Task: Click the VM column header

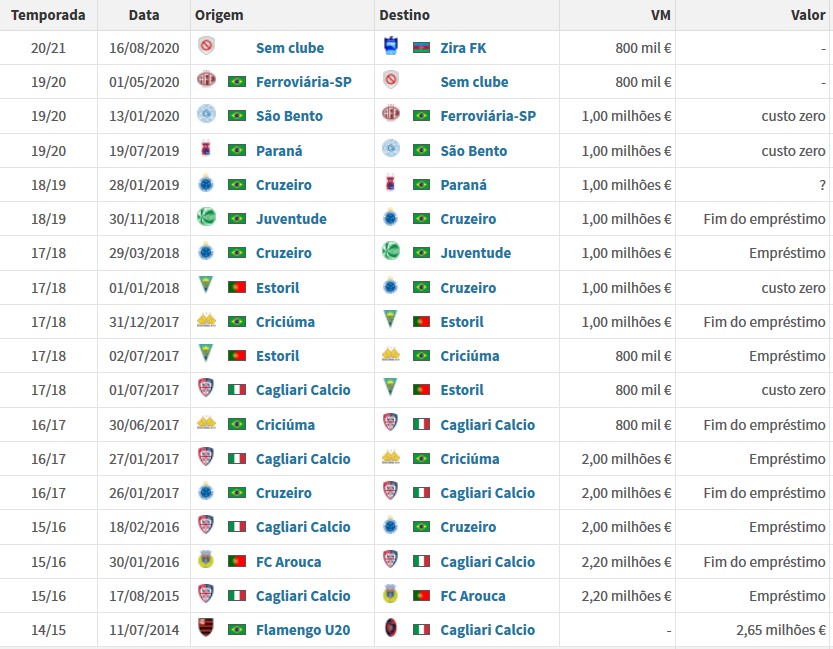Action: coord(659,15)
